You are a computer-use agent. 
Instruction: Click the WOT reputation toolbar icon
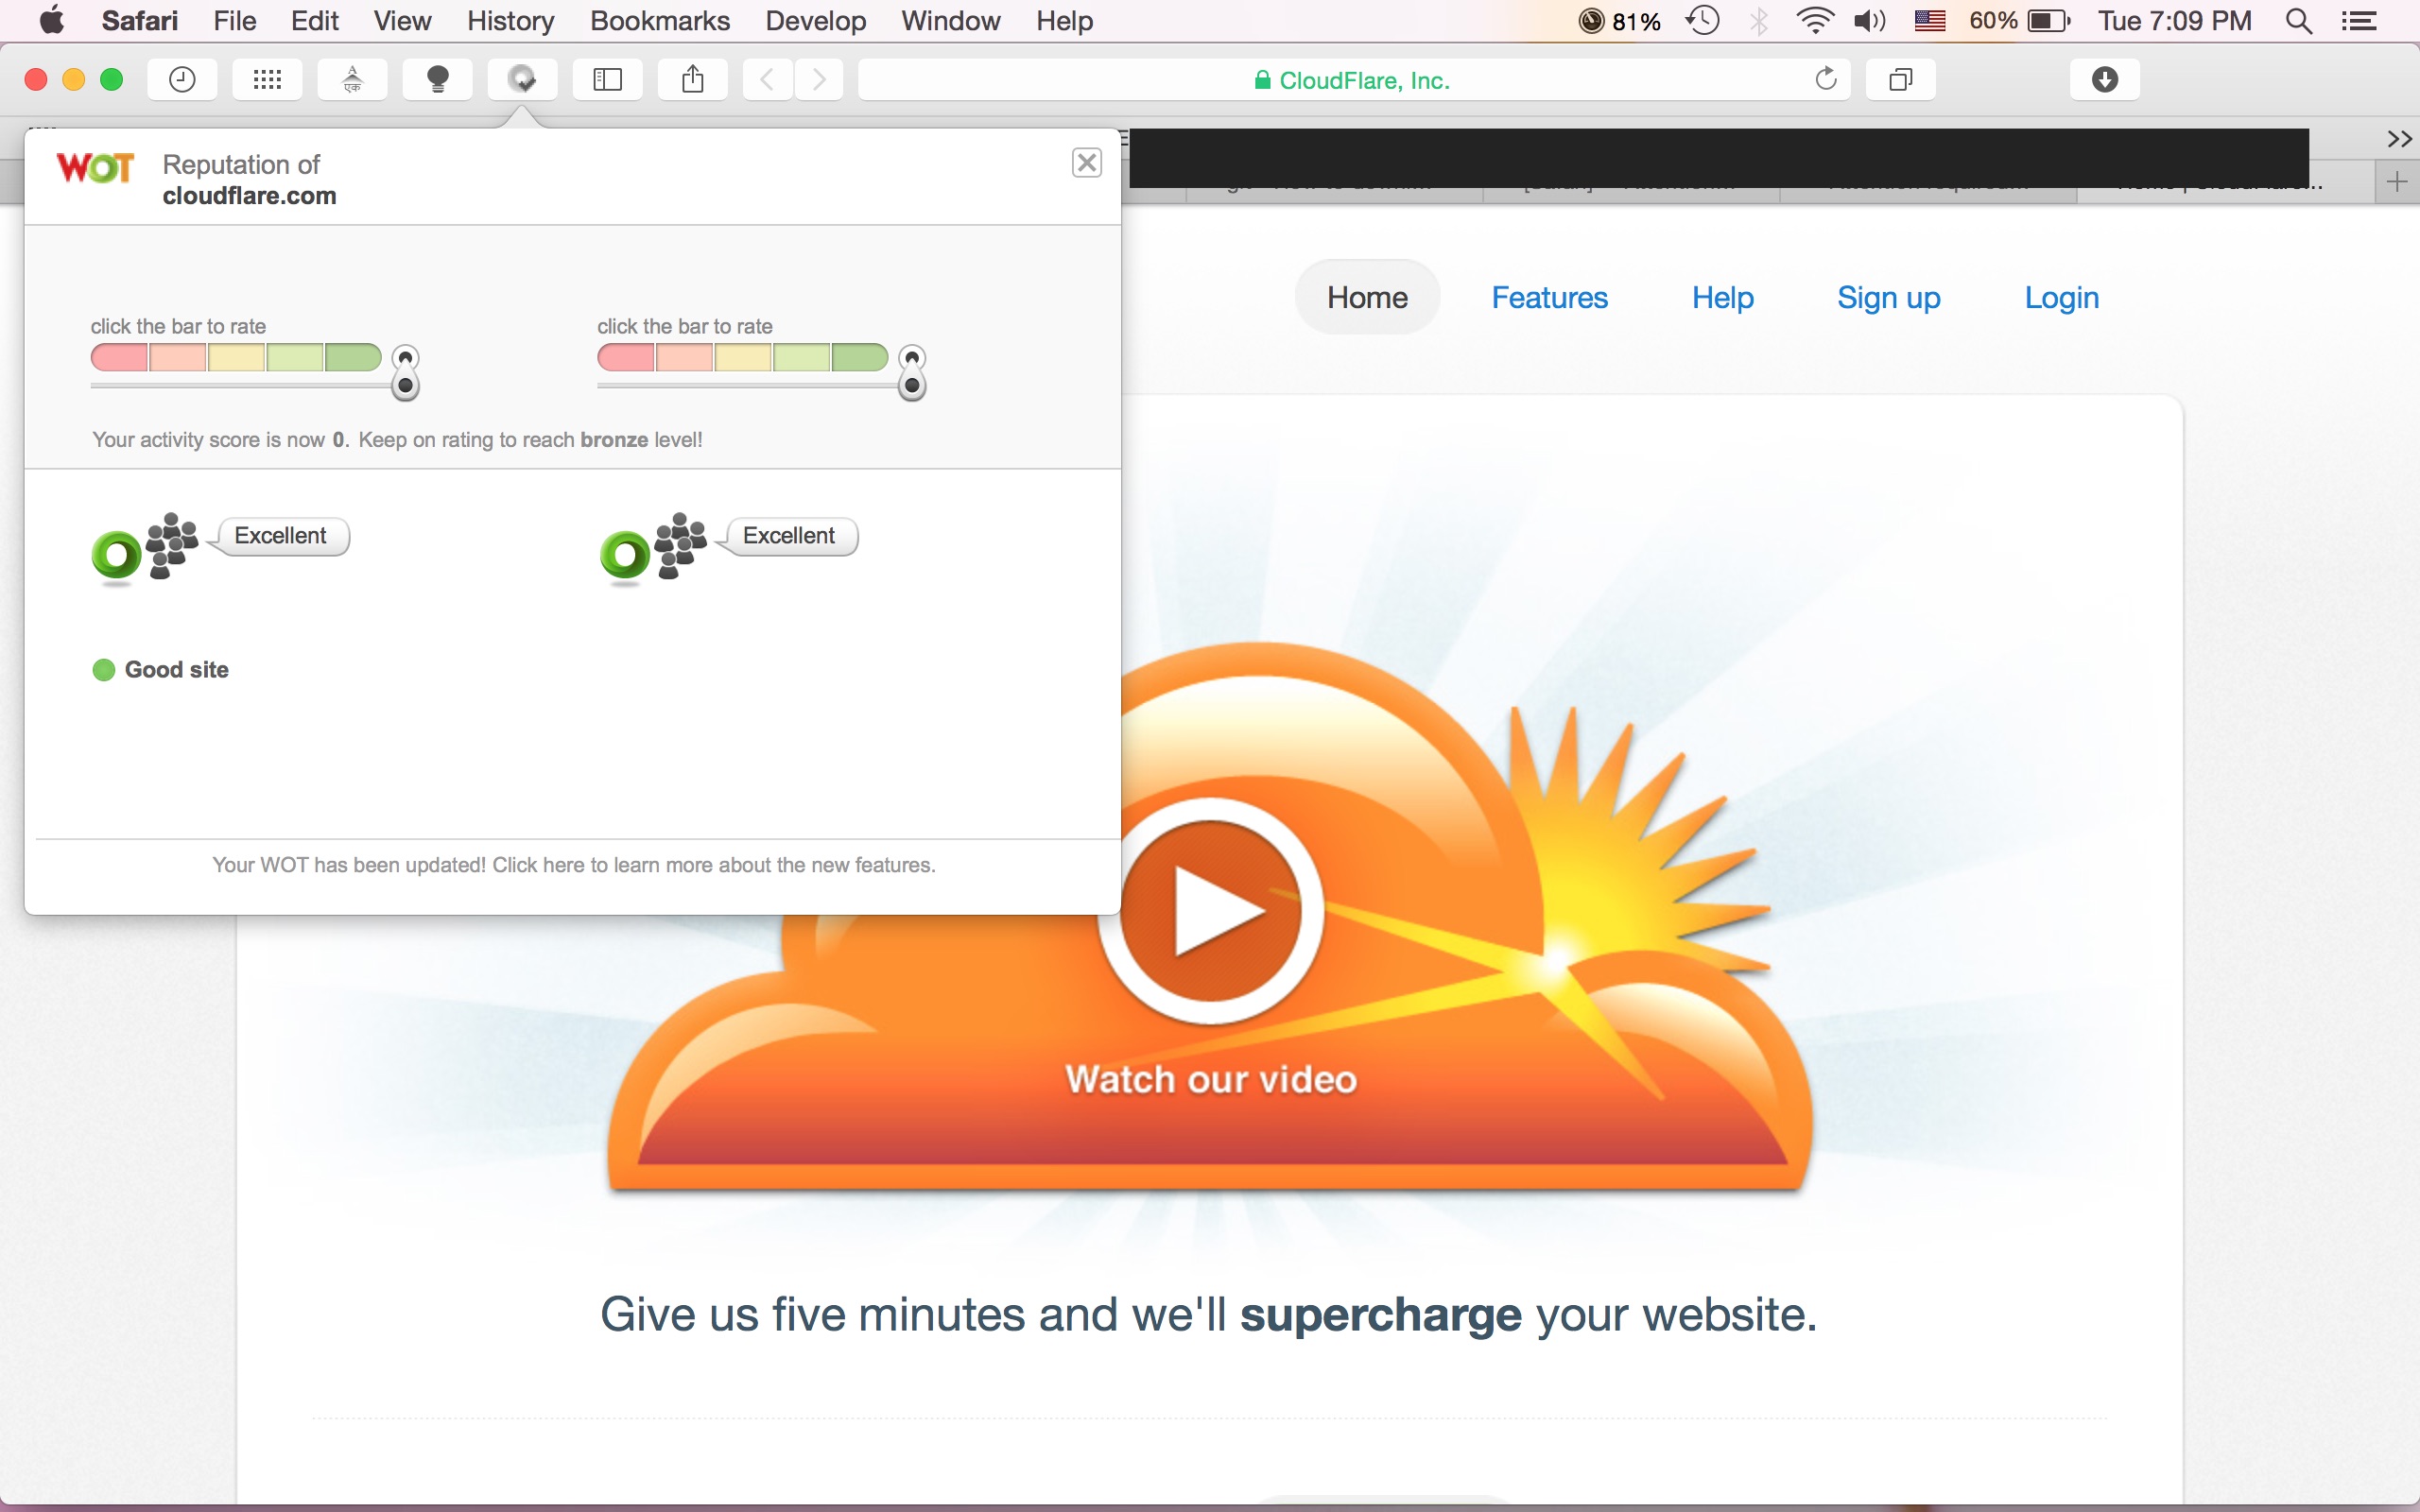click(x=522, y=80)
